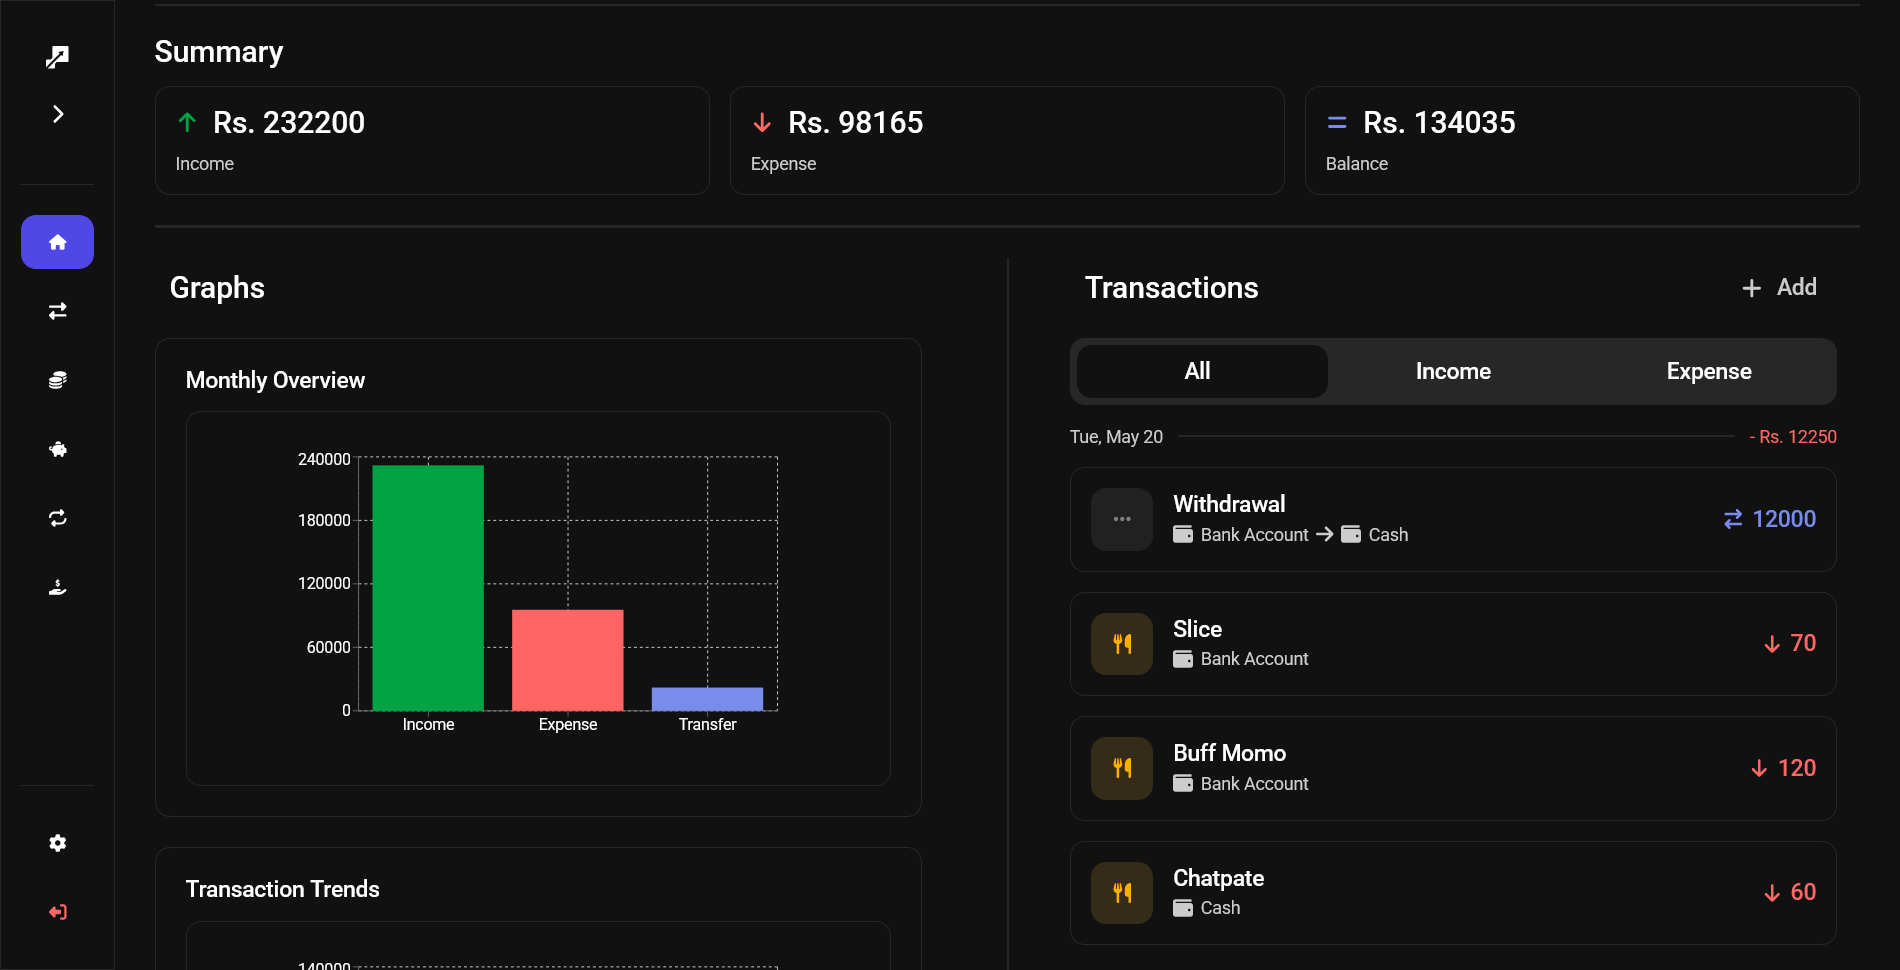
Task: Open settings gear in sidebar
Action: click(57, 843)
